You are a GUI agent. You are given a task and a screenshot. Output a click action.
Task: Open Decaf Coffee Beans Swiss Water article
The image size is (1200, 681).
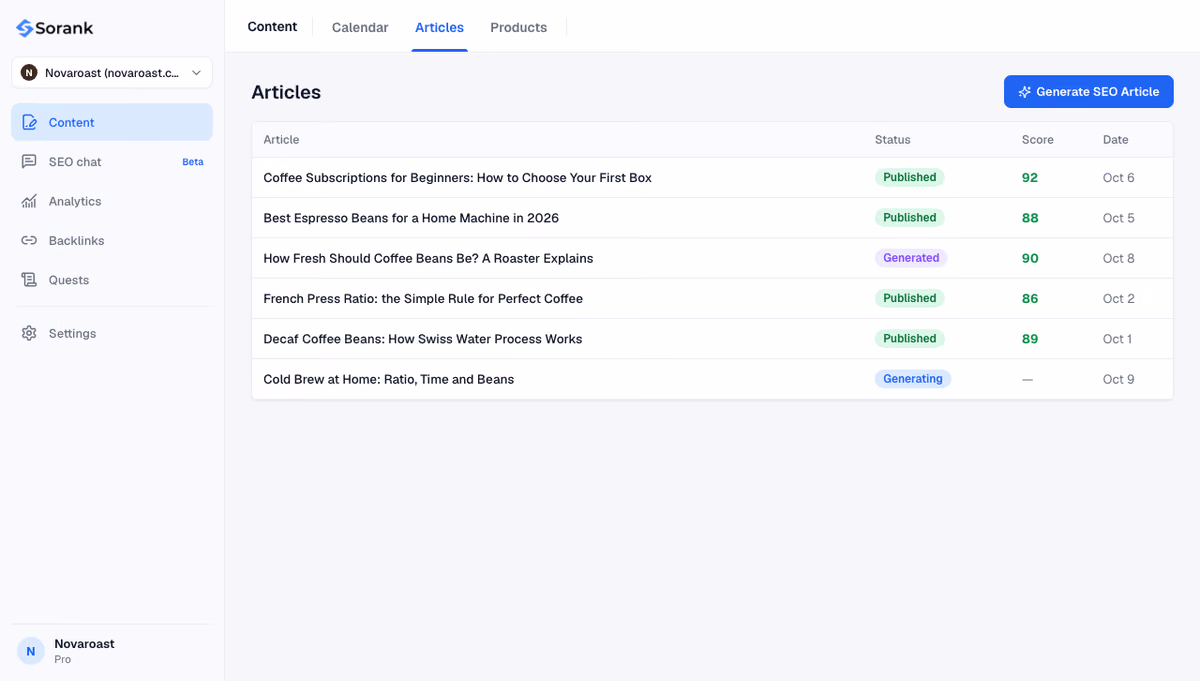pyautogui.click(x=422, y=339)
